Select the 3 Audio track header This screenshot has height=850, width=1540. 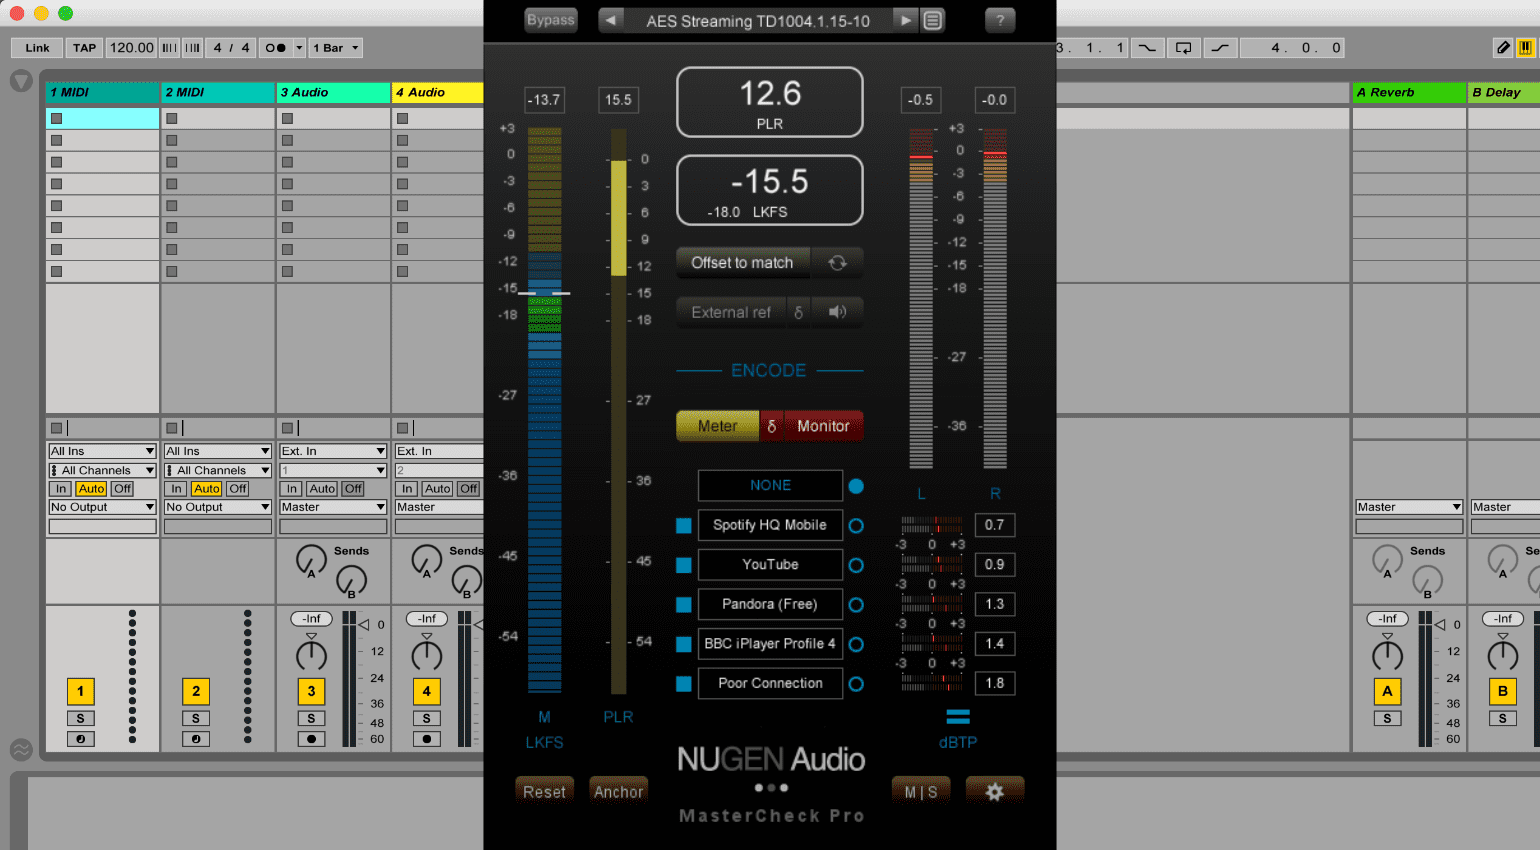333,92
